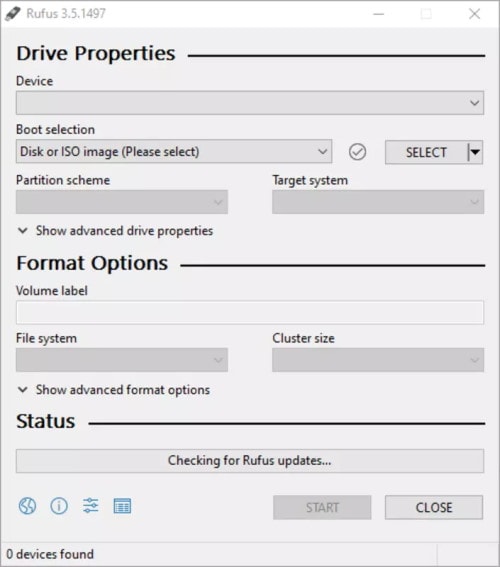The image size is (500, 567).
Task: Open the File system dropdown
Action: [x=122, y=360]
